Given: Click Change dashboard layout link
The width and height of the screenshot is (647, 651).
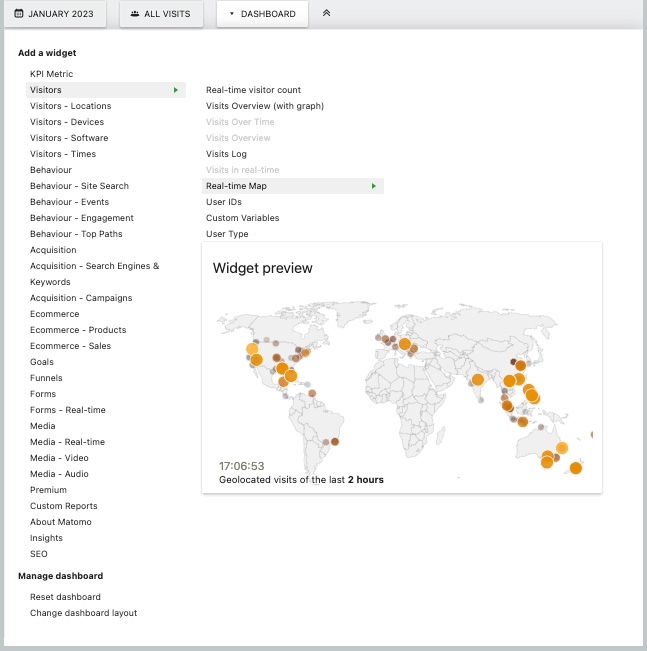Looking at the screenshot, I should tap(83, 613).
